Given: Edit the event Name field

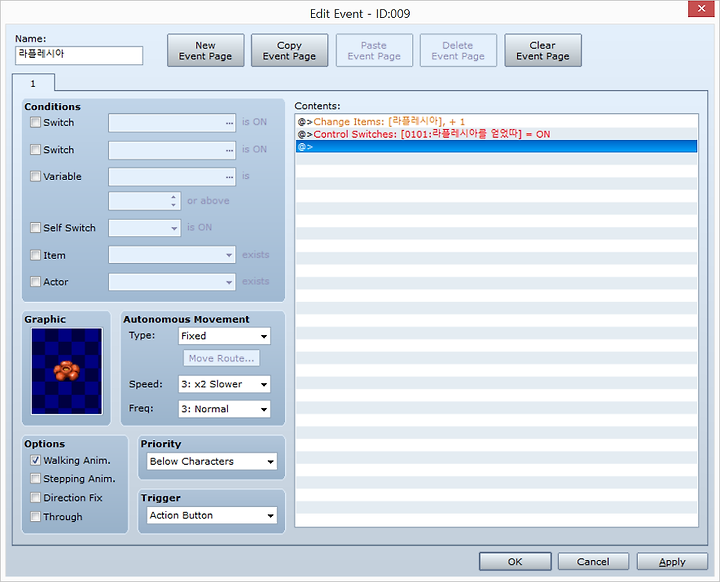Looking at the screenshot, I should 79,55.
